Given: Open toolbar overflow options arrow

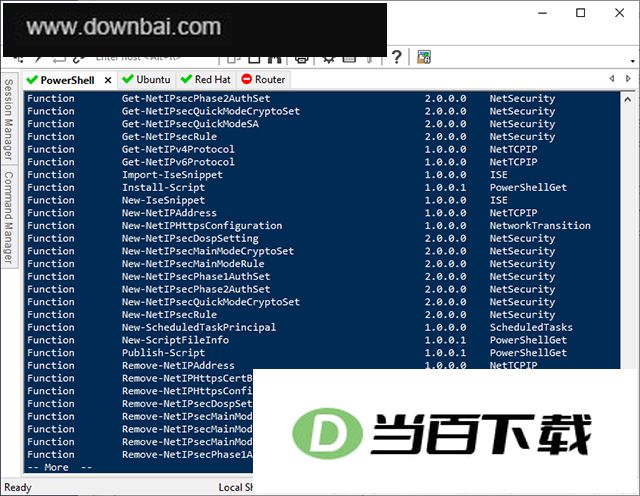Looking at the screenshot, I should pos(632,61).
